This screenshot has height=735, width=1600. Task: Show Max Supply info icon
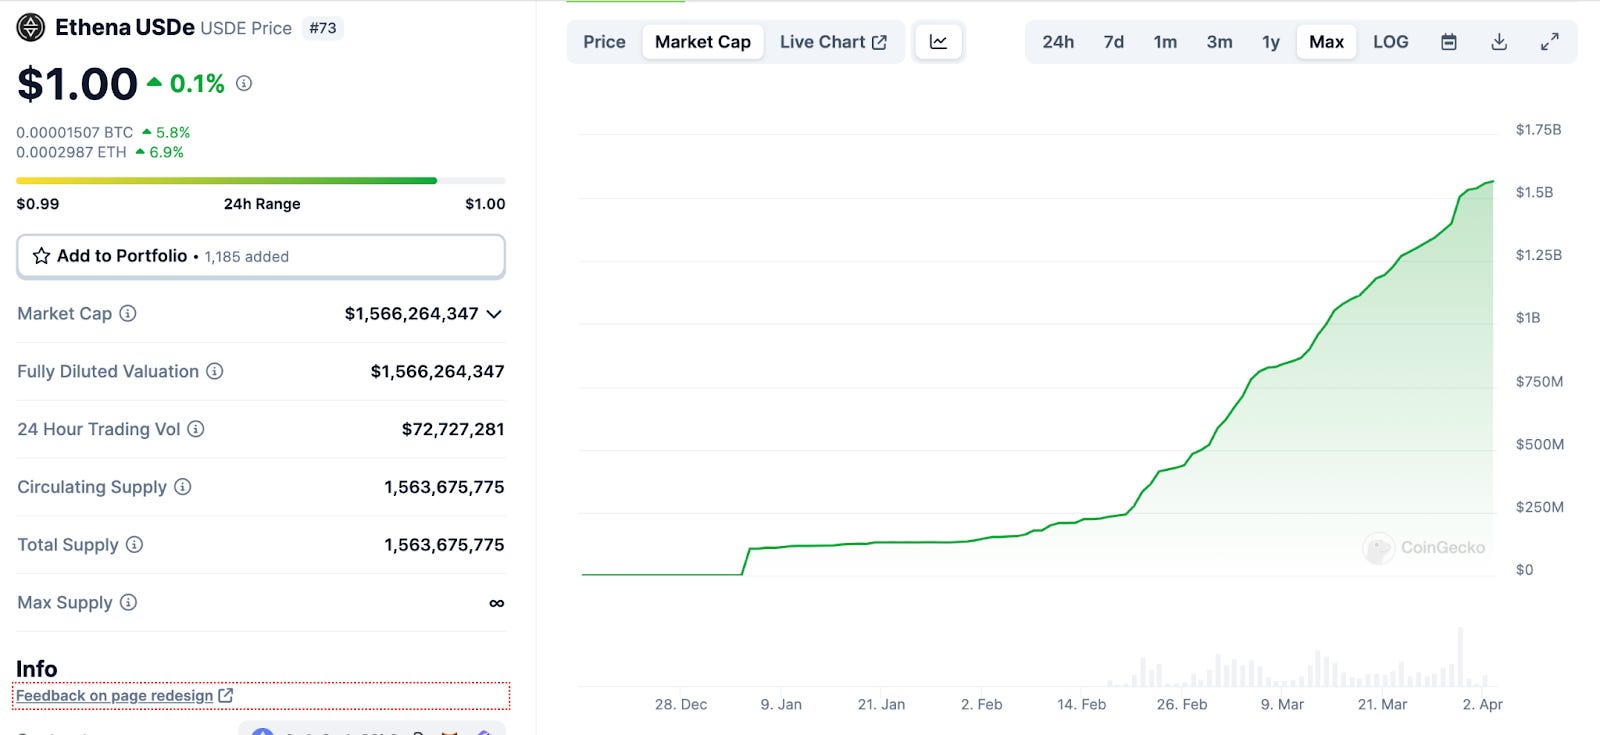[x=128, y=602]
